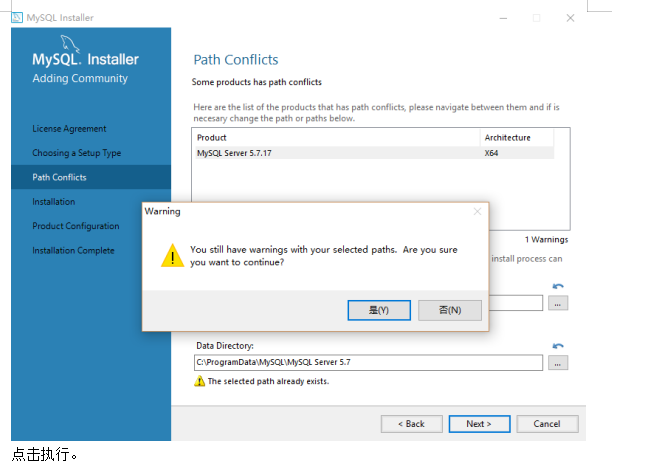Click 'The selected path already exists.' message
Image resolution: width=661 pixels, height=465 pixels.
coord(269,381)
